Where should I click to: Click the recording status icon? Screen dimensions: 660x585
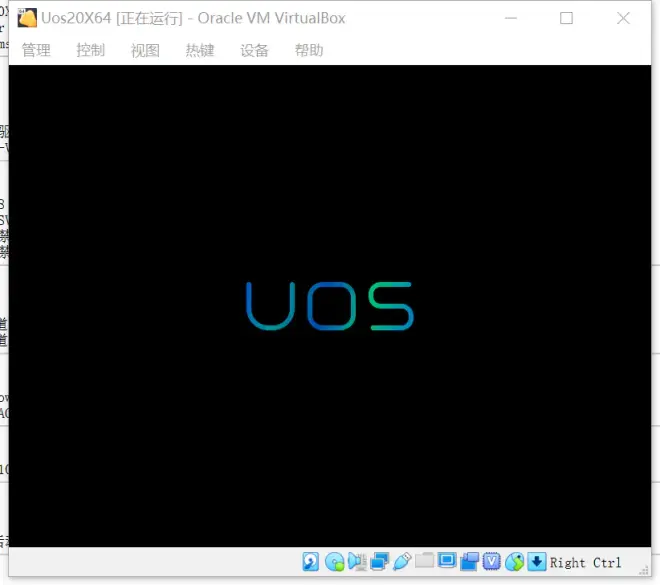(x=469, y=562)
